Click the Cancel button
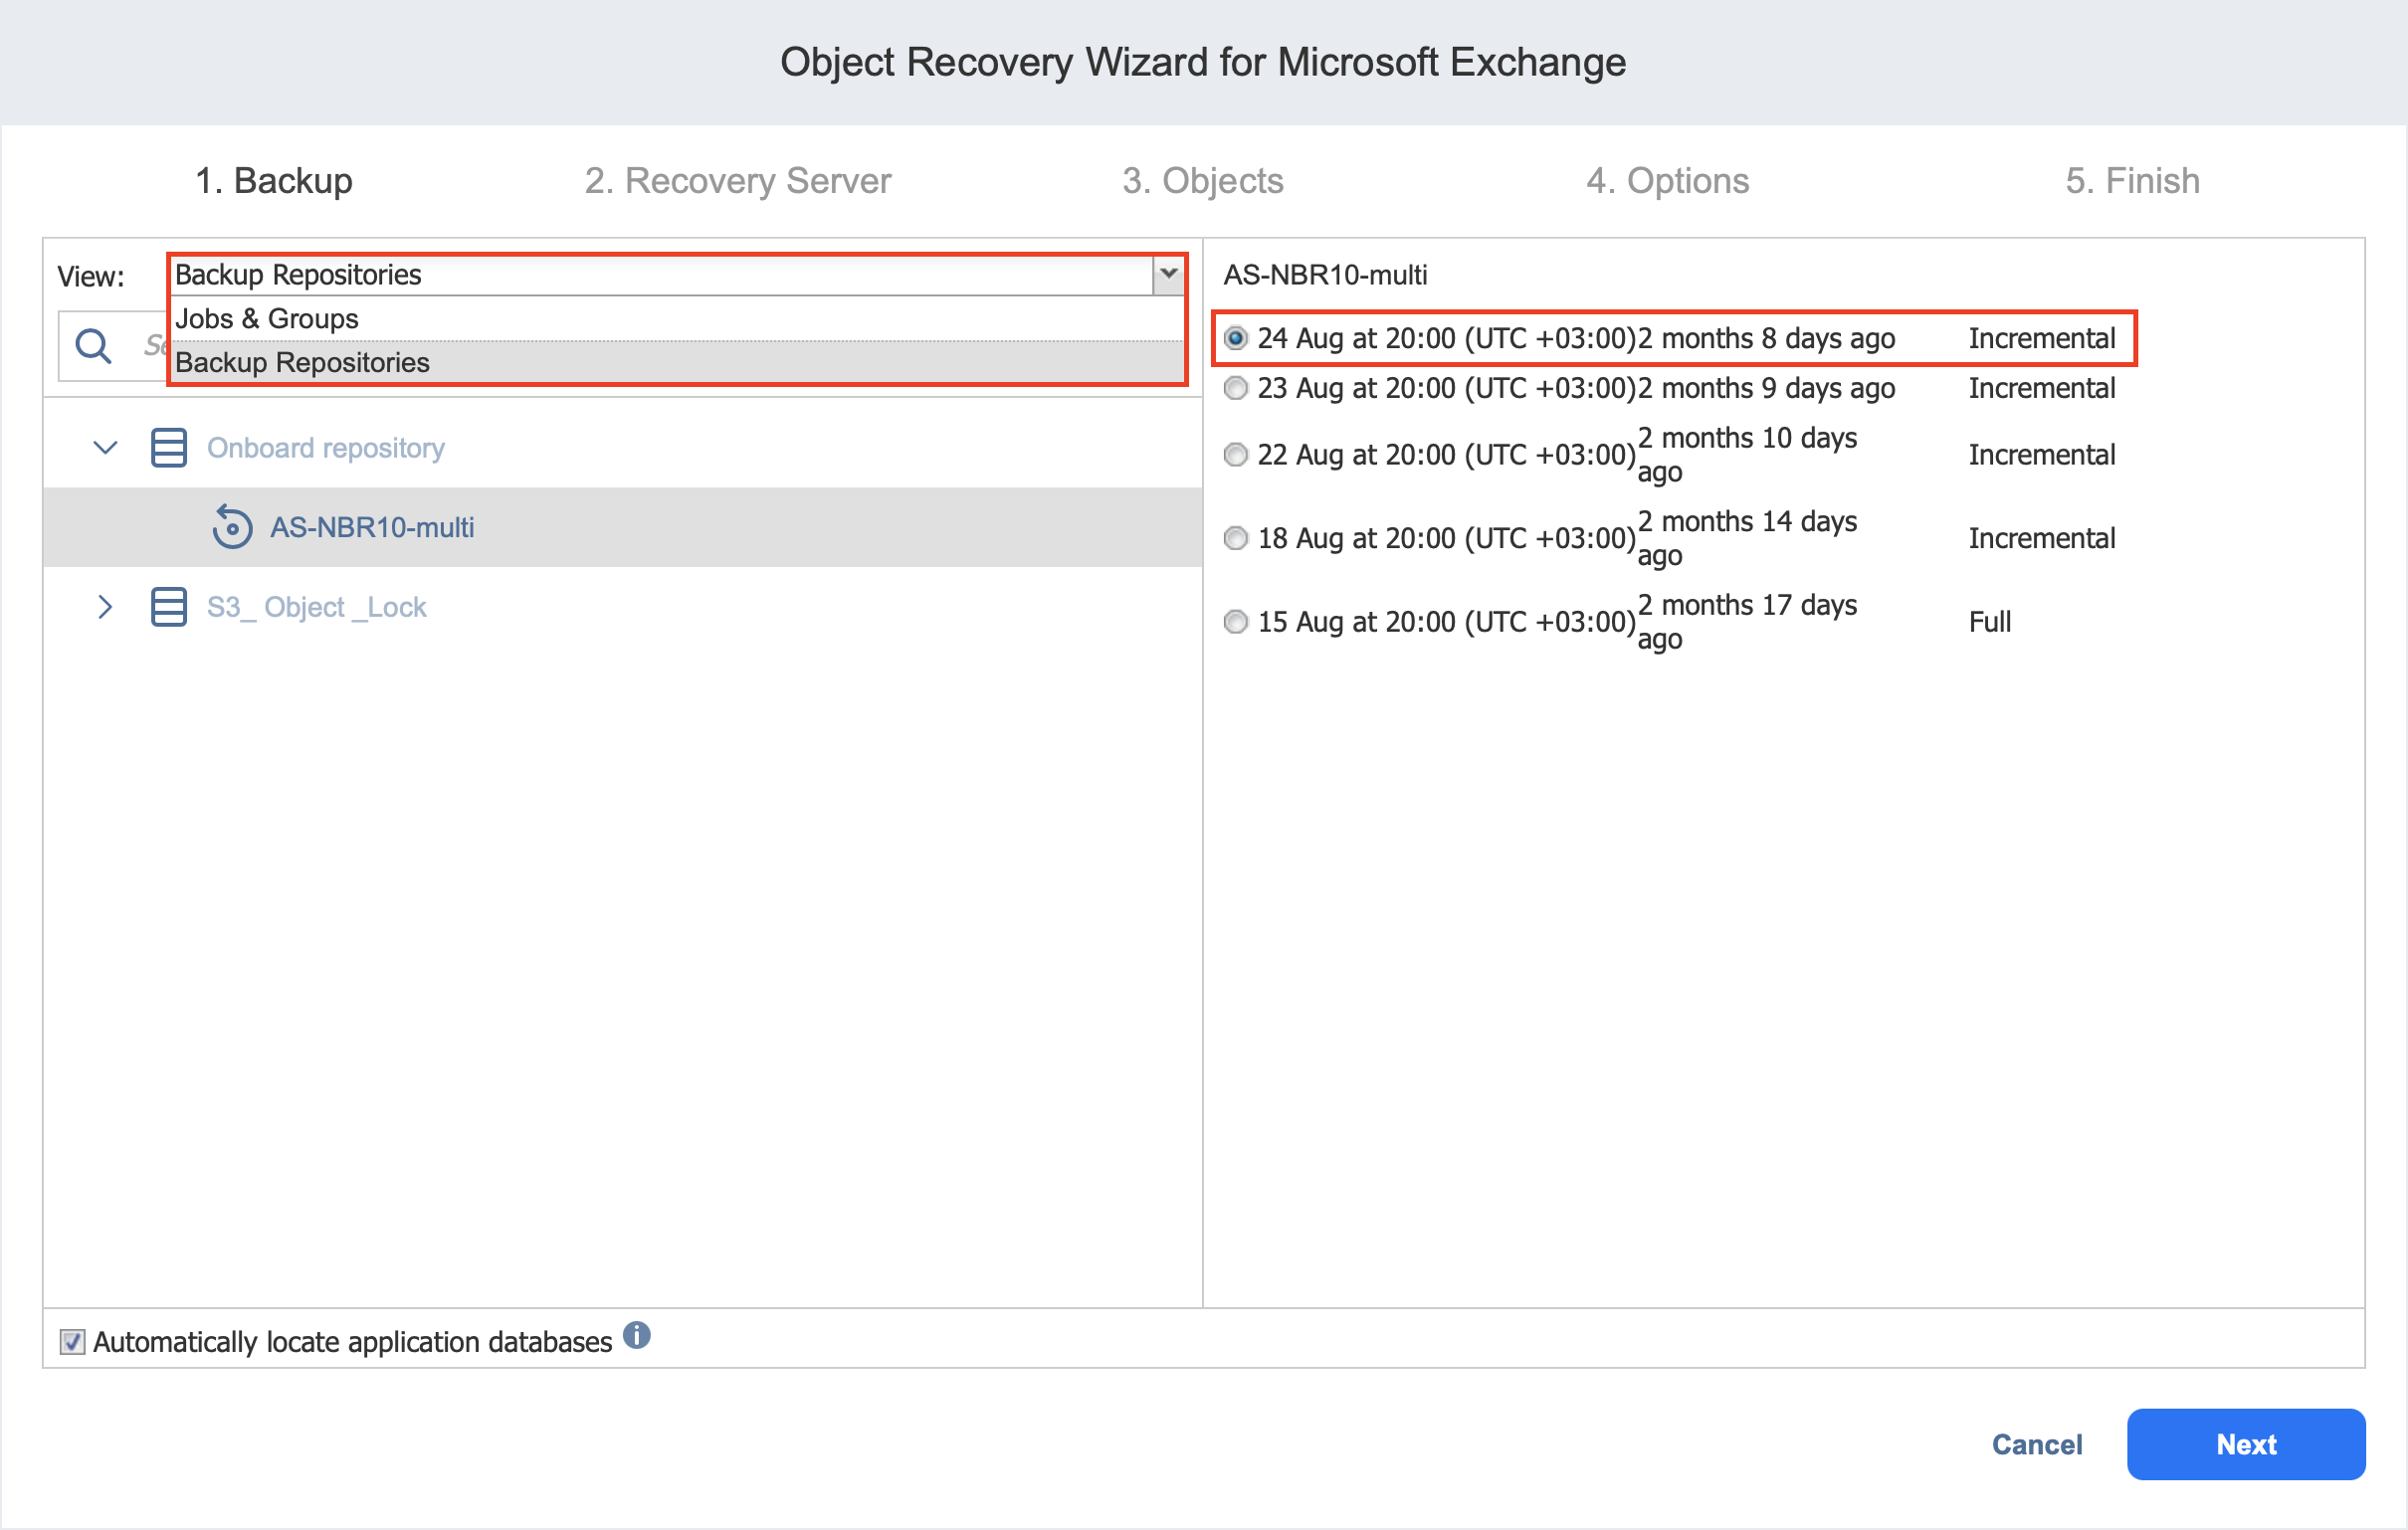The image size is (2408, 1530). tap(2037, 1444)
